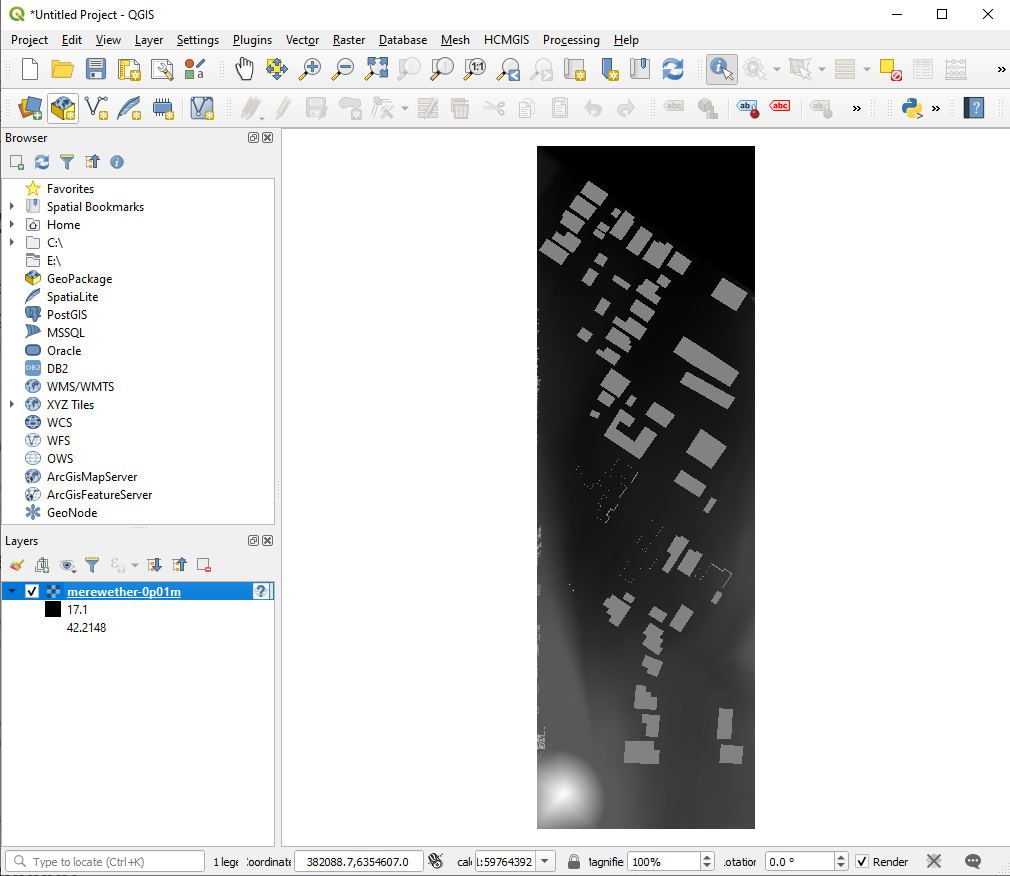Screen dimensions: 1010x876
Task: Click the Help Contents icon
Action: coord(974,108)
